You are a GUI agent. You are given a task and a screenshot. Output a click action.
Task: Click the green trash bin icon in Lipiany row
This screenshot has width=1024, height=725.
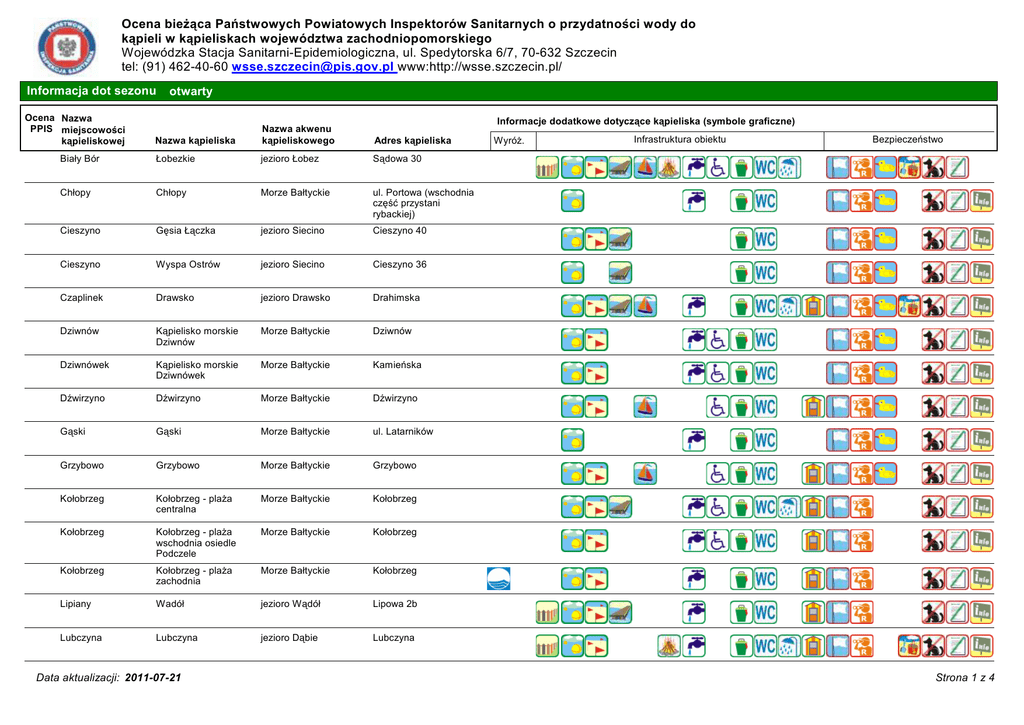click(x=741, y=611)
